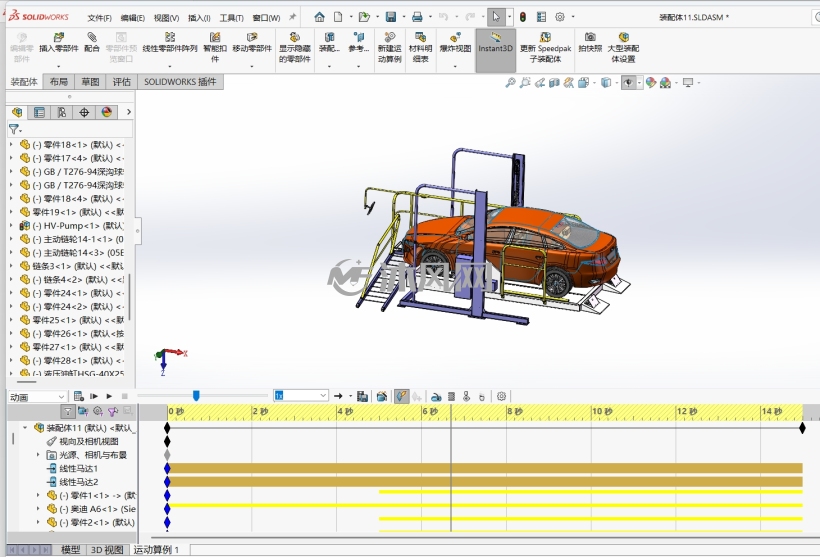The height and width of the screenshot is (557, 820).
Task: Click motion study properties gear icon
Action: coord(501,396)
